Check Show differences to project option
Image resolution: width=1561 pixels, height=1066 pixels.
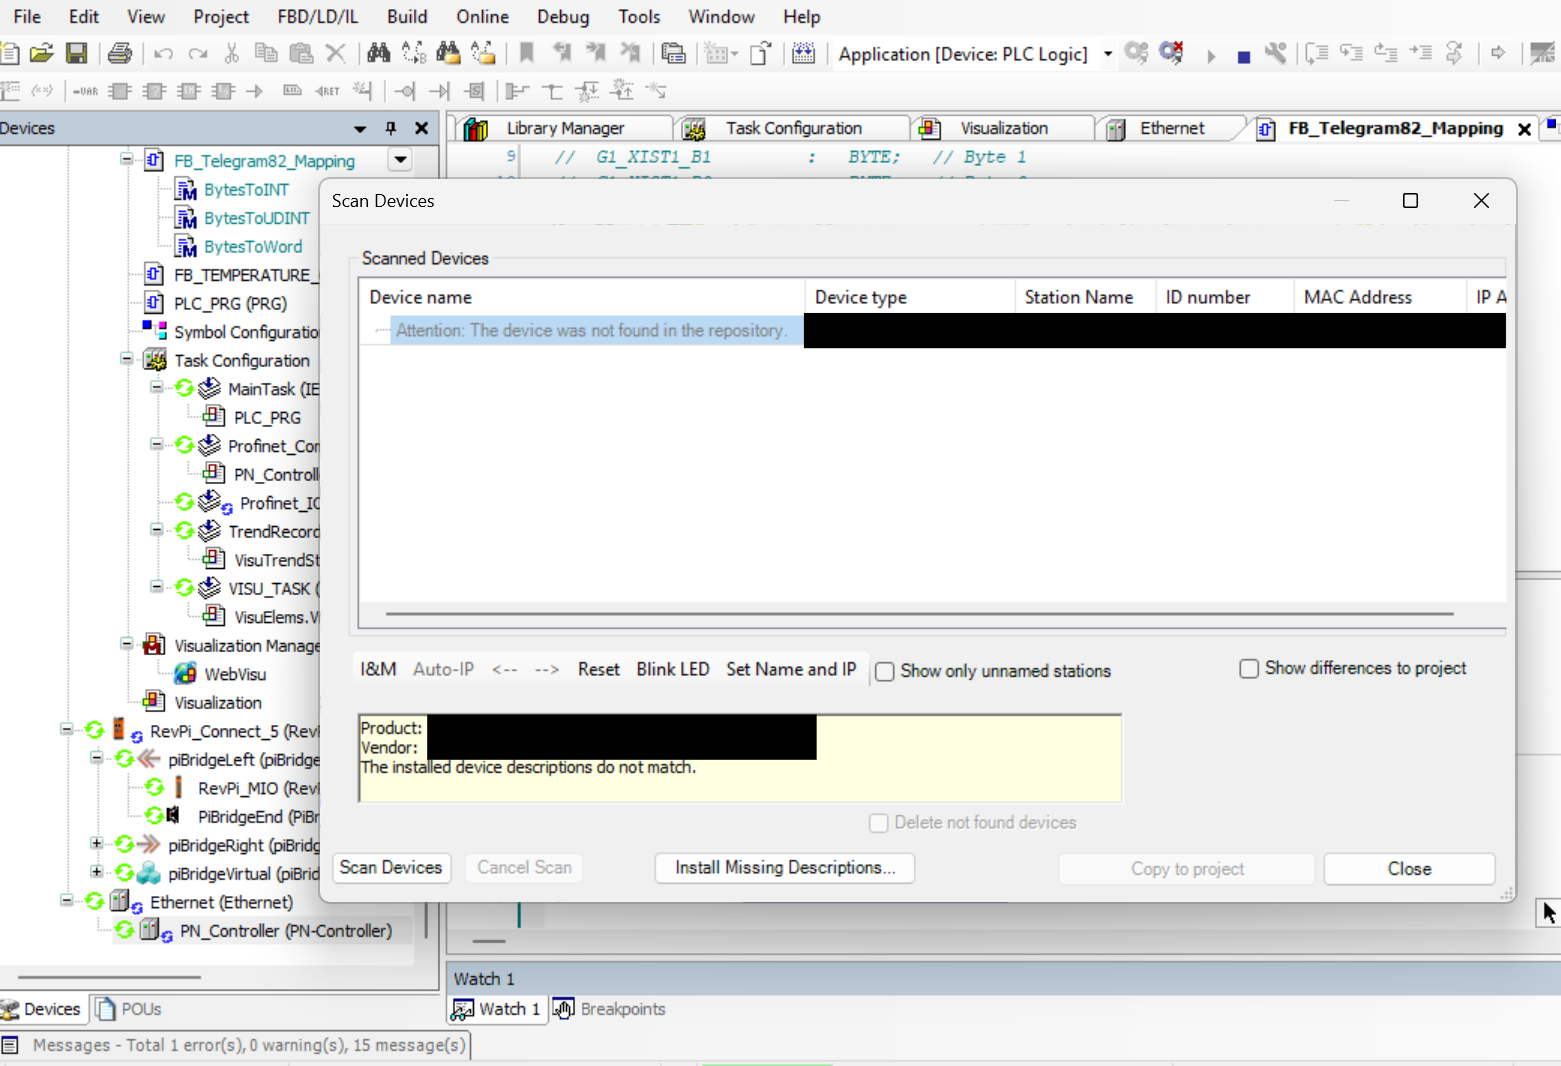point(1249,669)
